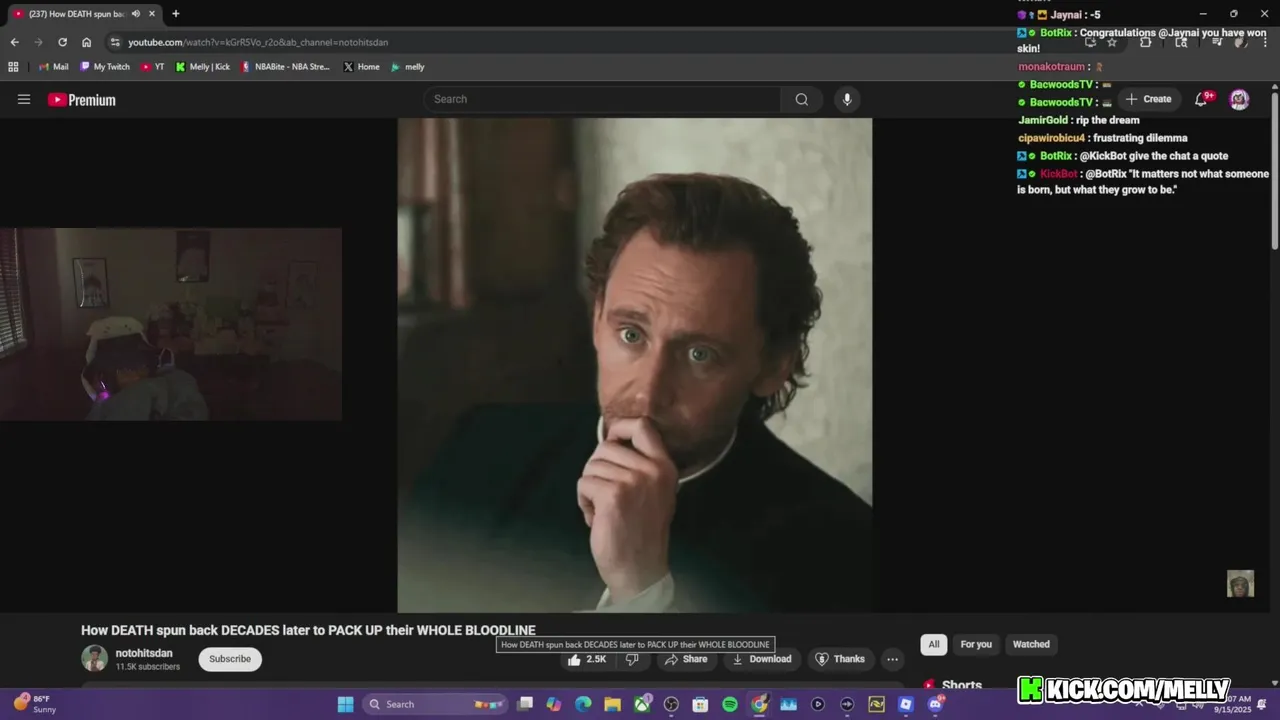1280x720 pixels.
Task: Open notohitsdan channel avatar
Action: (x=94, y=659)
